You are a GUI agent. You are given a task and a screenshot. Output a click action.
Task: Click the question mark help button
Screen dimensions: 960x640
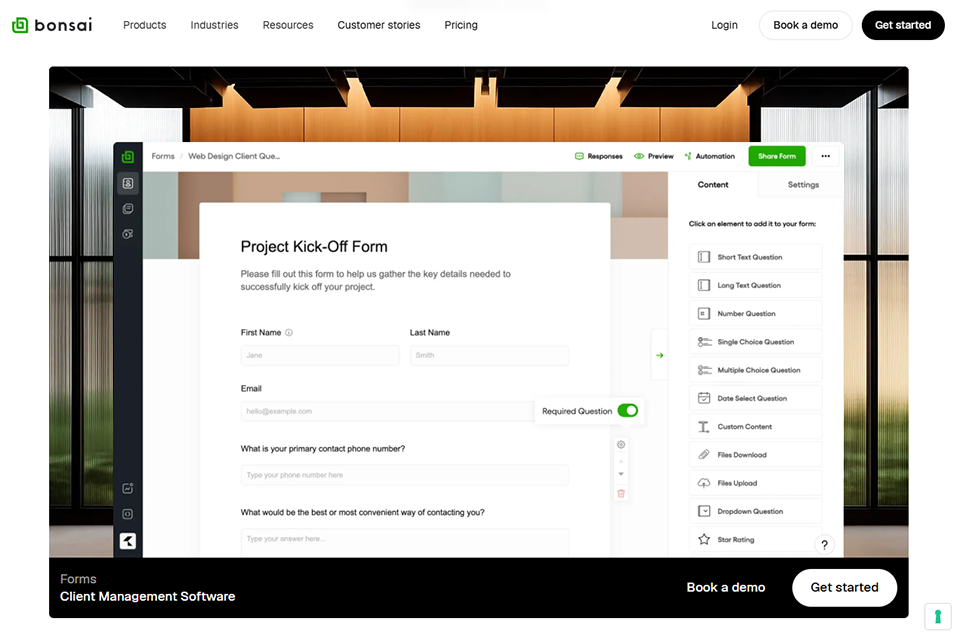(824, 544)
